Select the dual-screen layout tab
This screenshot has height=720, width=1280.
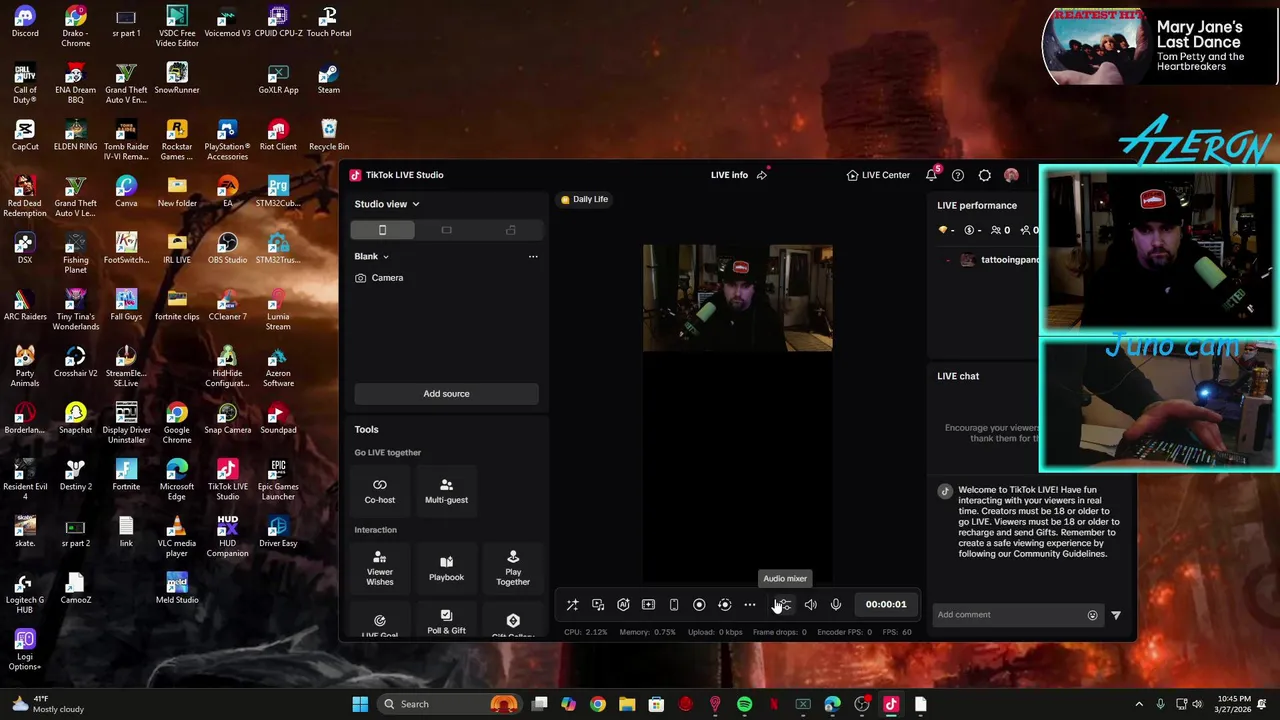pyautogui.click(x=510, y=230)
